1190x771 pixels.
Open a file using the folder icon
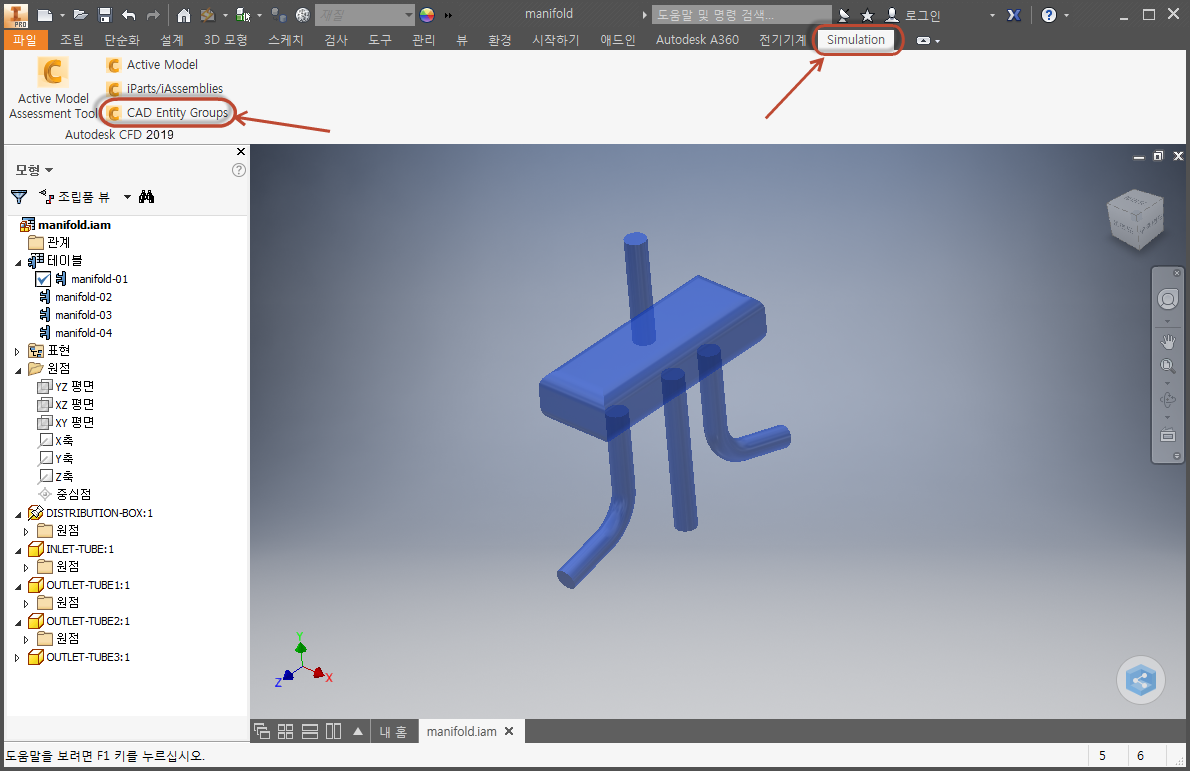click(81, 14)
